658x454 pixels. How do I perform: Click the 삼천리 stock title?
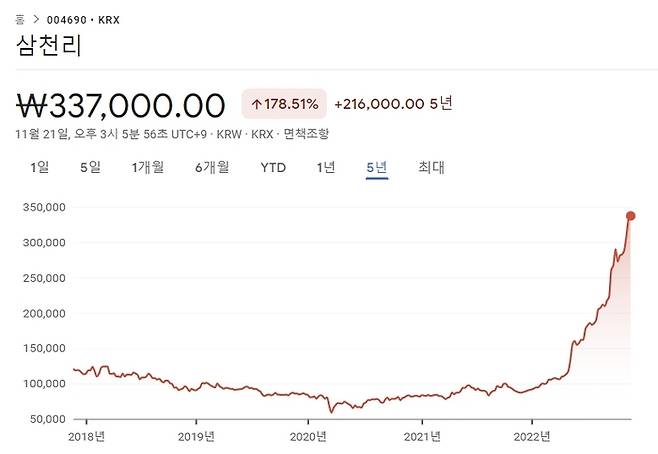tap(50, 45)
